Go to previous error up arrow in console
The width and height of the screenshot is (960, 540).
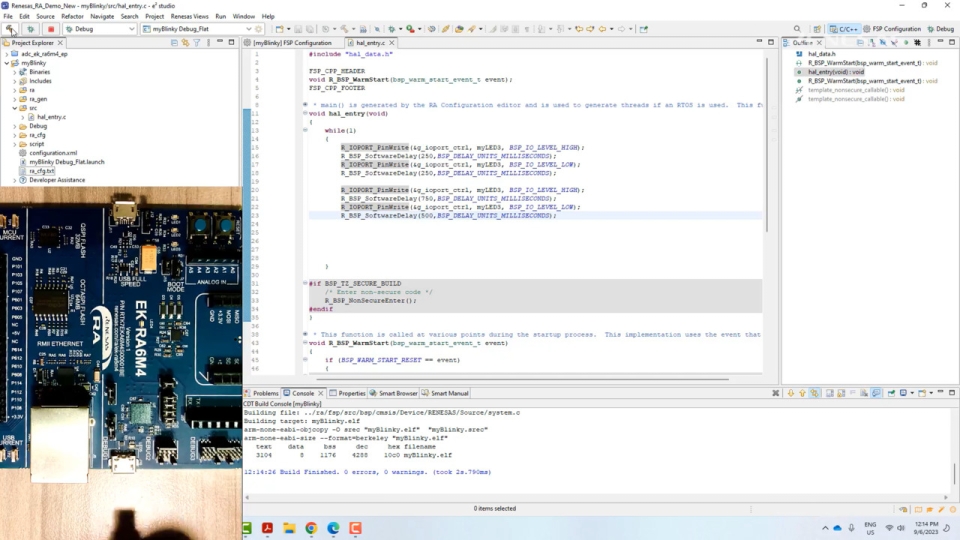[x=802, y=393]
